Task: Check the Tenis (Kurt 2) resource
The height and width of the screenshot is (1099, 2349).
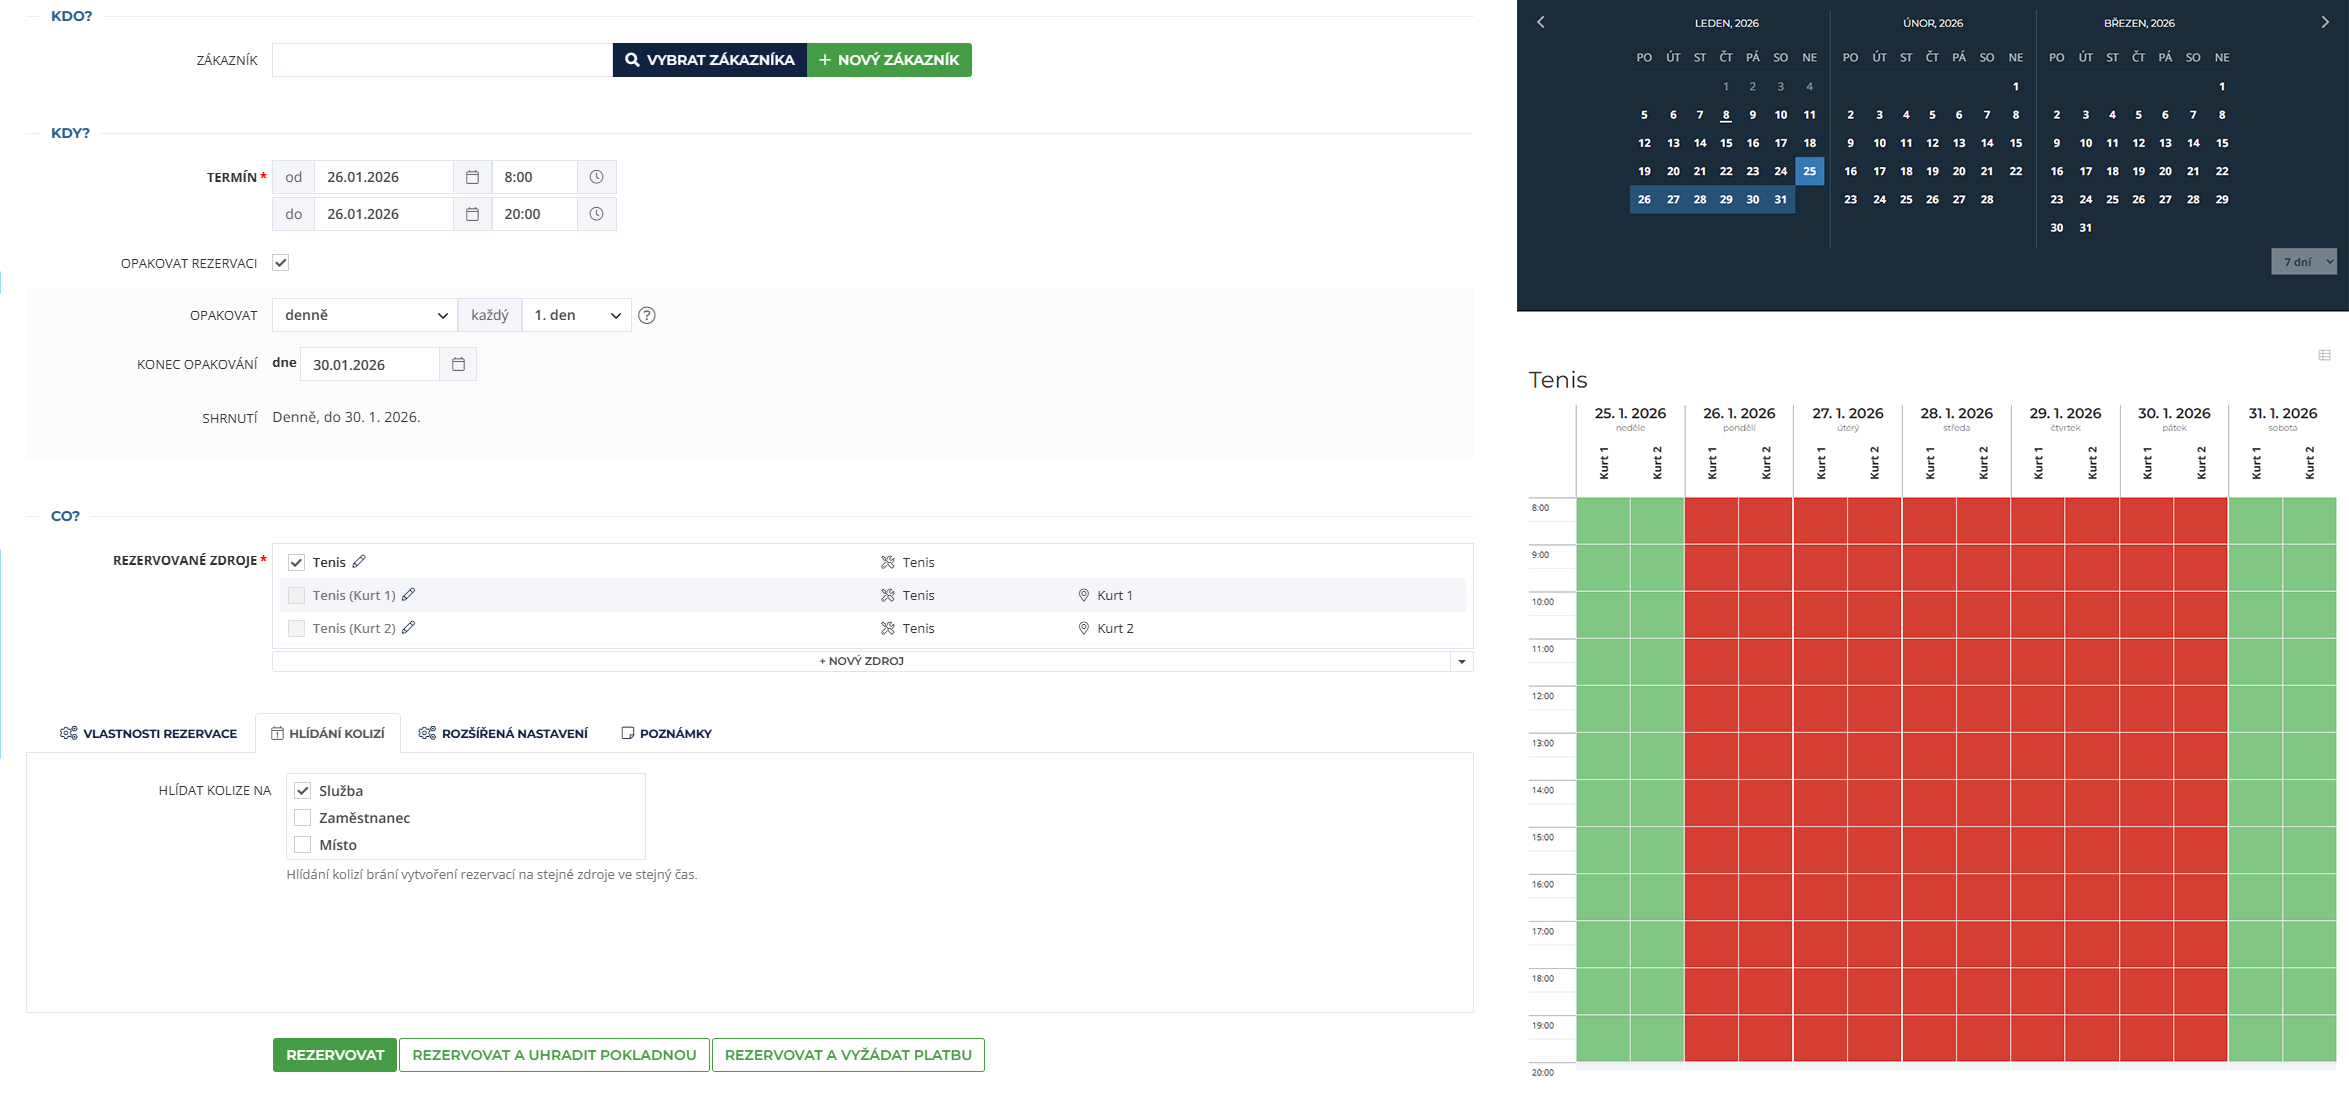Action: (x=296, y=629)
